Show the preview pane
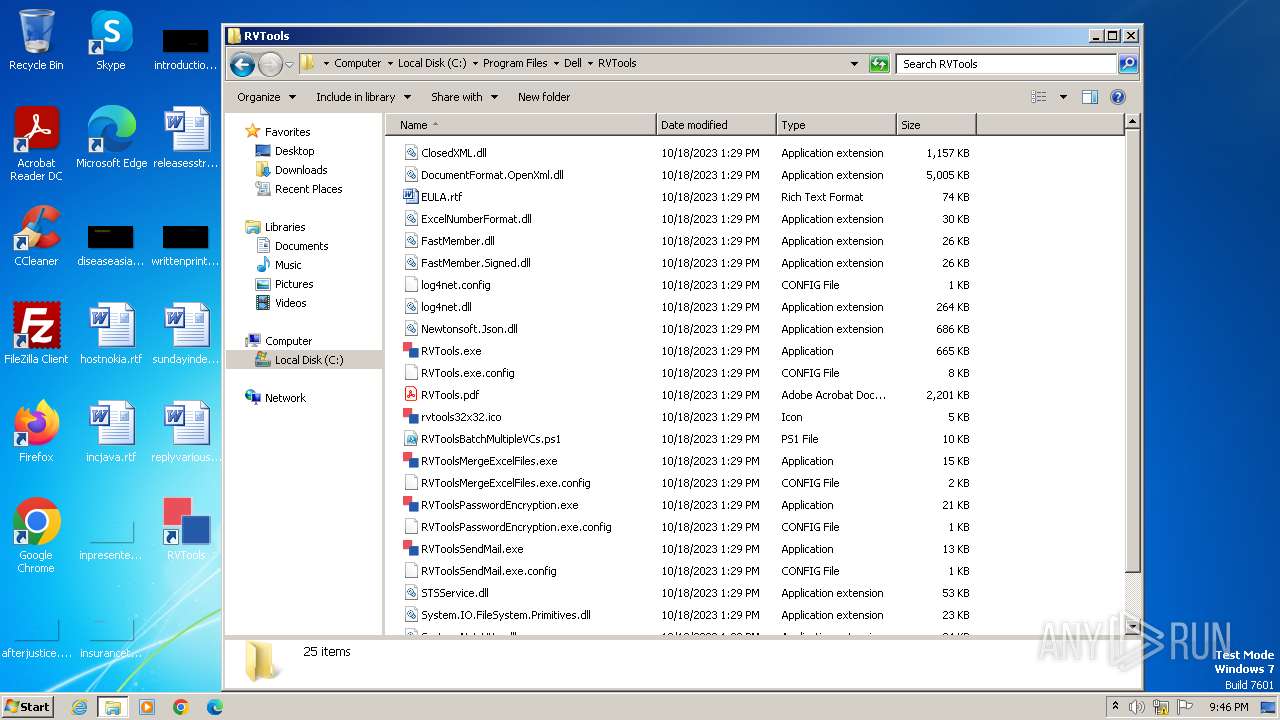This screenshot has height=720, width=1280. tap(1090, 97)
